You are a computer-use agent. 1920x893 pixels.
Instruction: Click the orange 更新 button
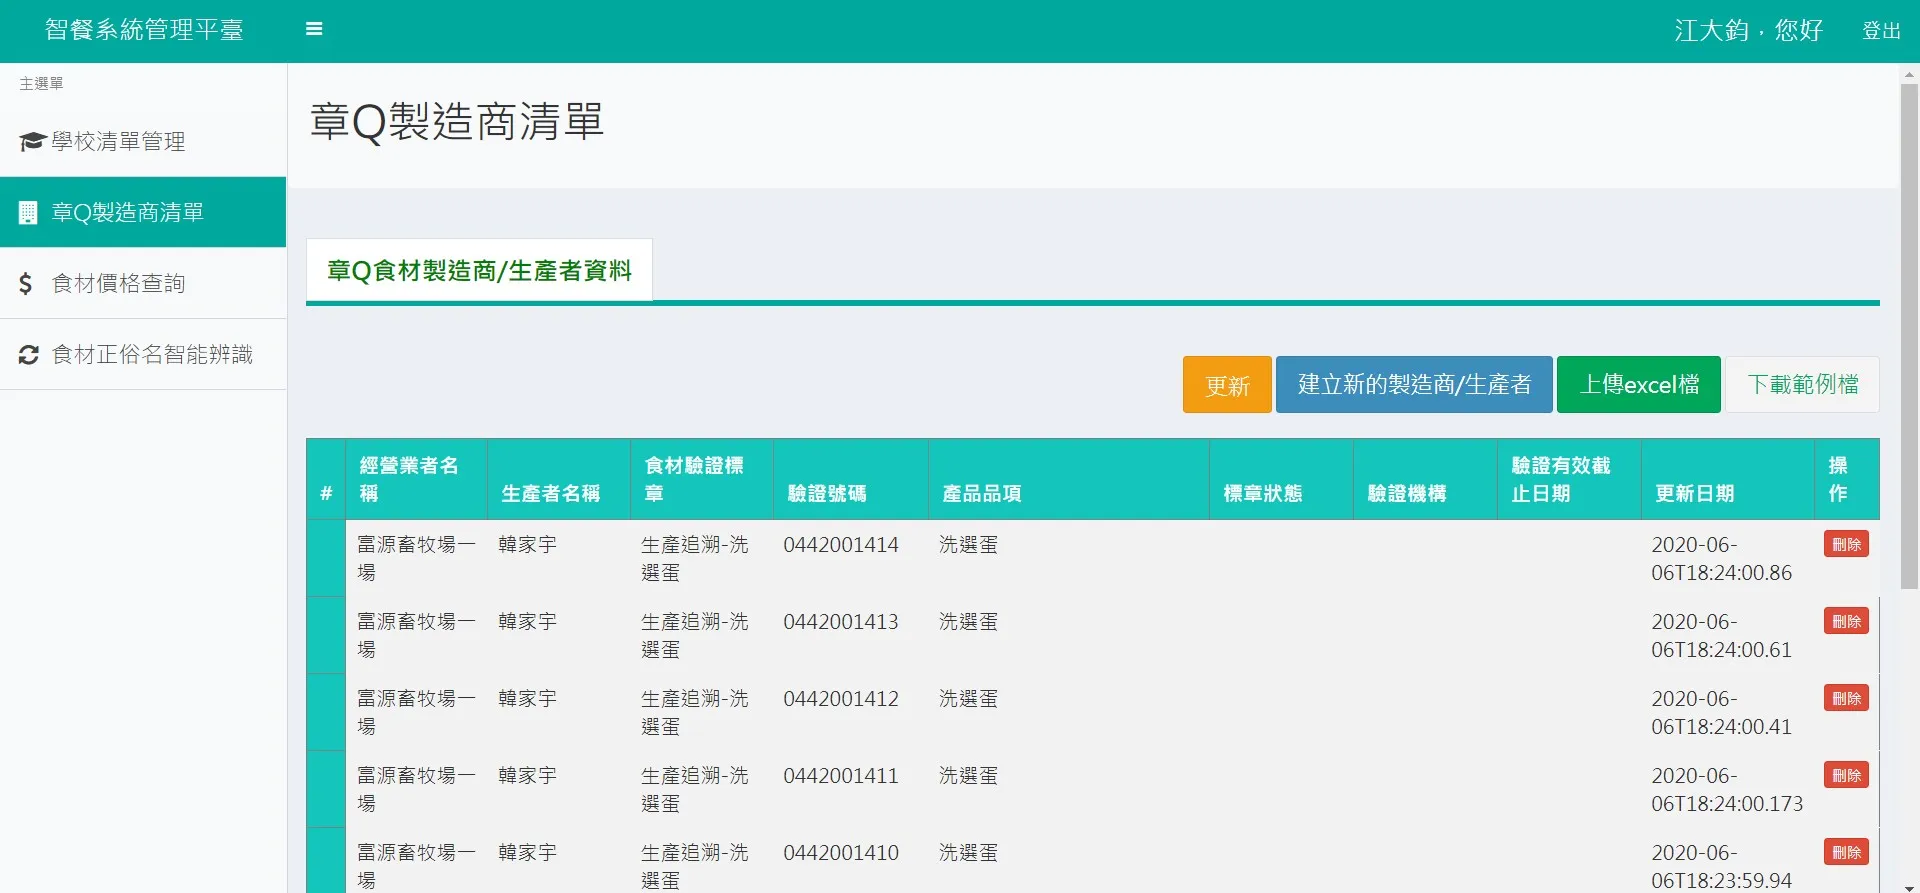click(x=1227, y=385)
